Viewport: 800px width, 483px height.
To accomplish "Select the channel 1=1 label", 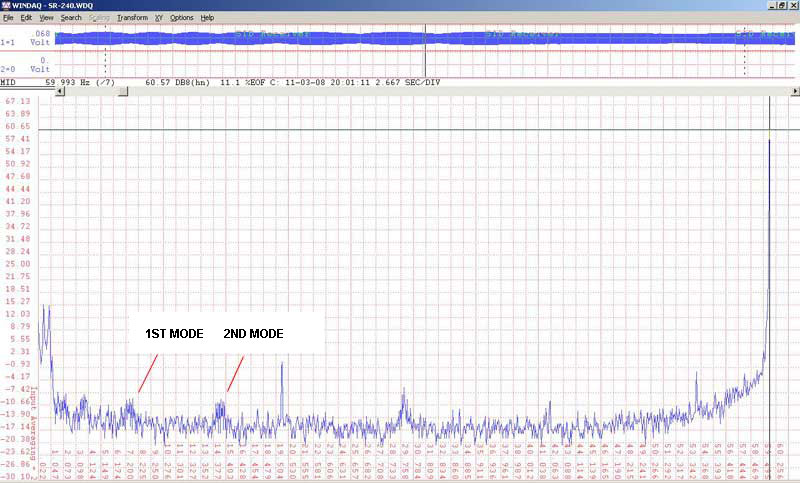I will coord(8,42).
